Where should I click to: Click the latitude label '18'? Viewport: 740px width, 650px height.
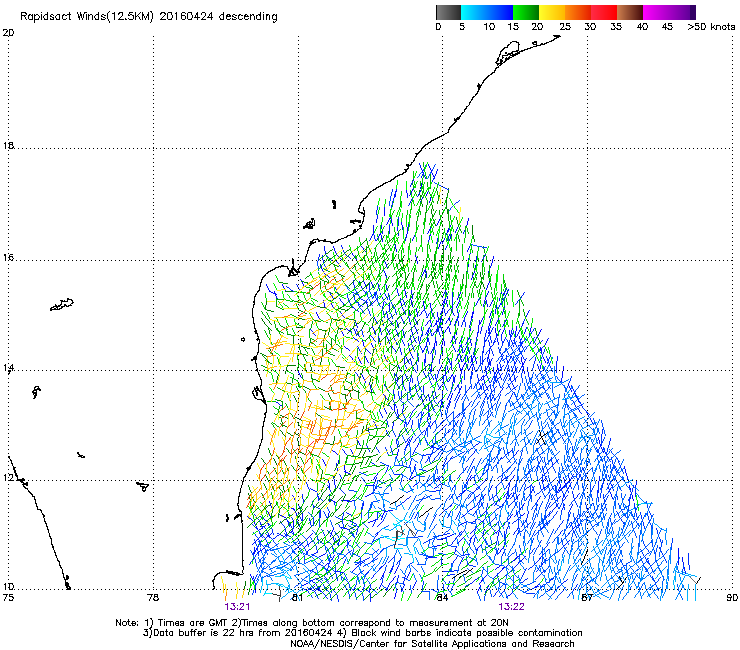(x=8, y=146)
